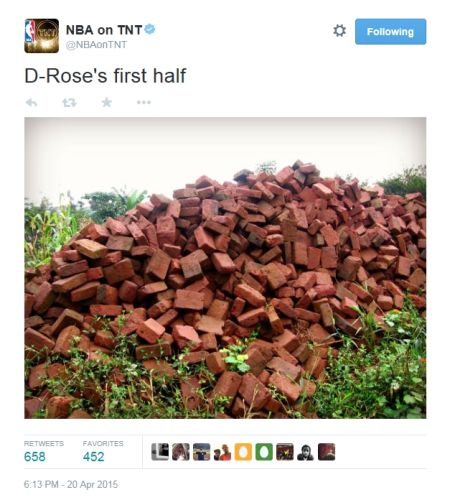The height and width of the screenshot is (500, 450).
Task: Click the reply arrow icon
Action: click(x=32, y=103)
